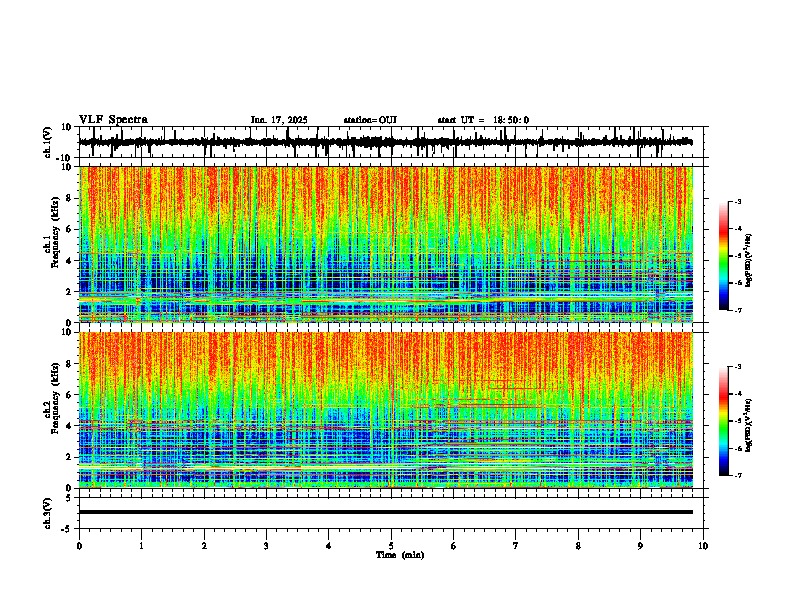Click the "VLF Spectra" title
Screen dimensions: 792x612
113,120
